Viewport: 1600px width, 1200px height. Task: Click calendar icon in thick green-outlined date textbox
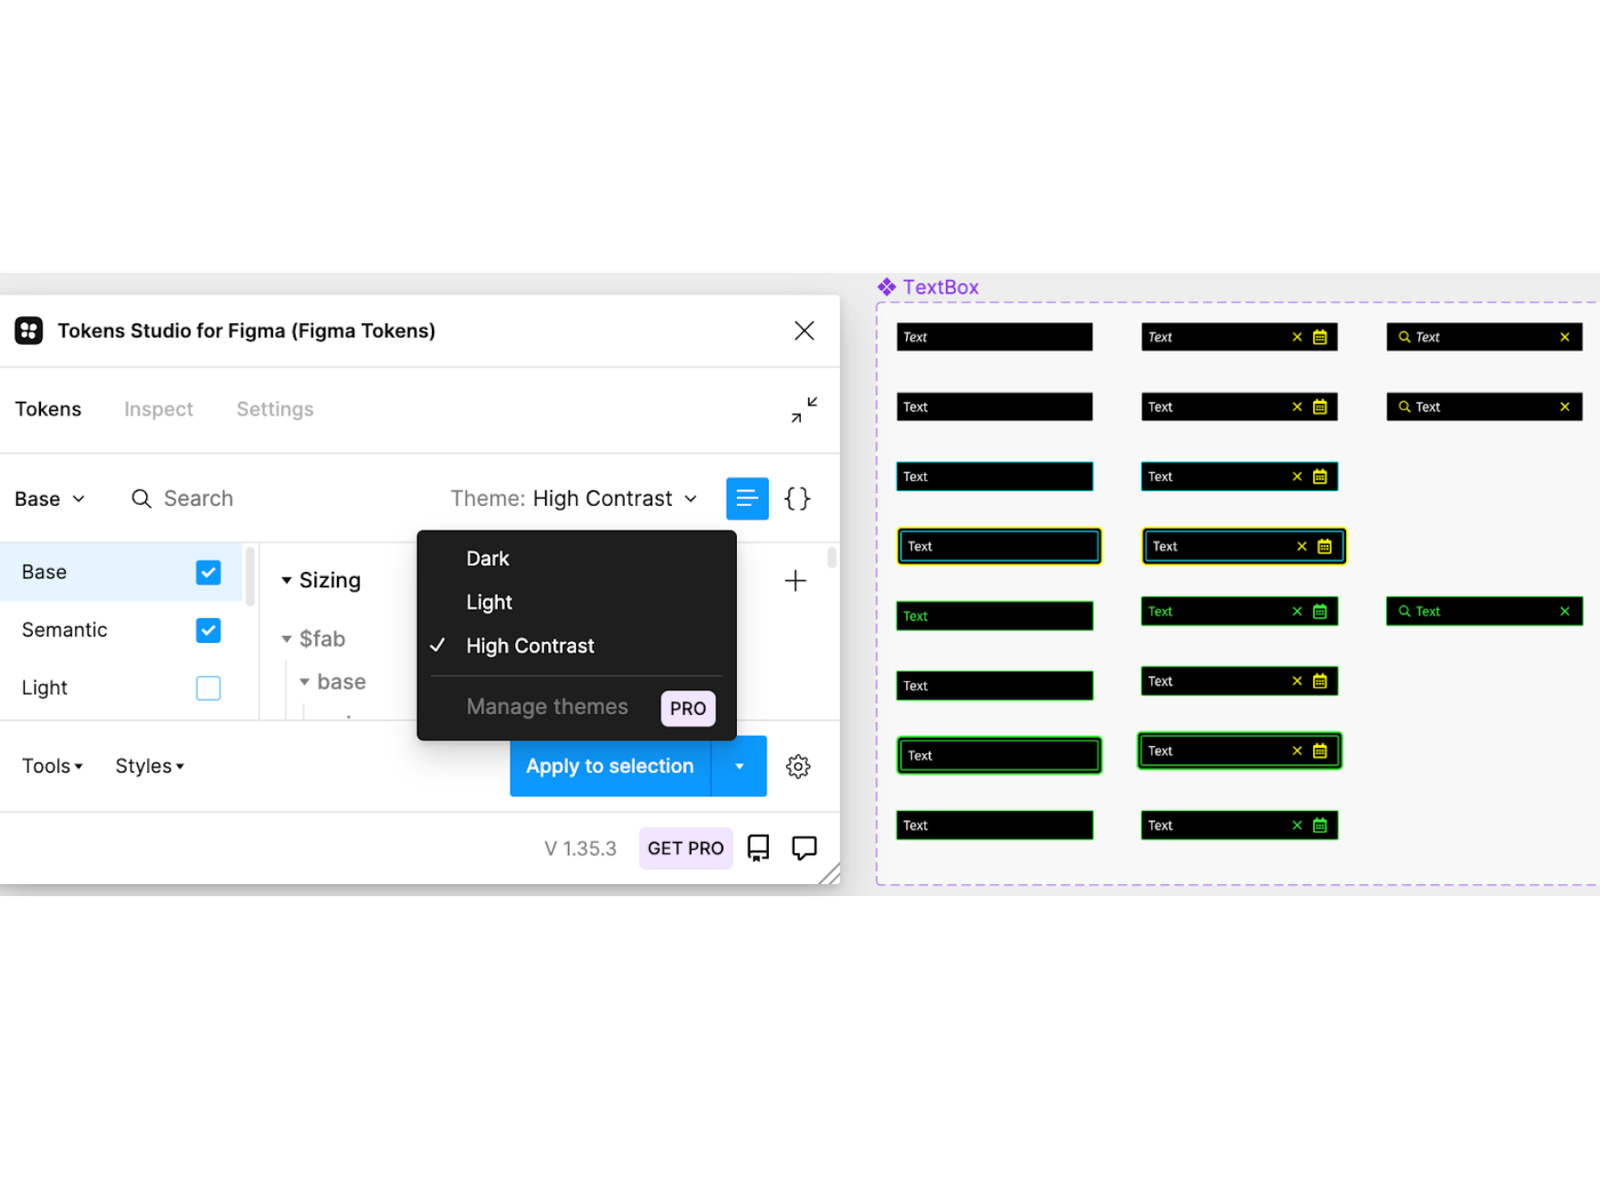click(x=1320, y=751)
